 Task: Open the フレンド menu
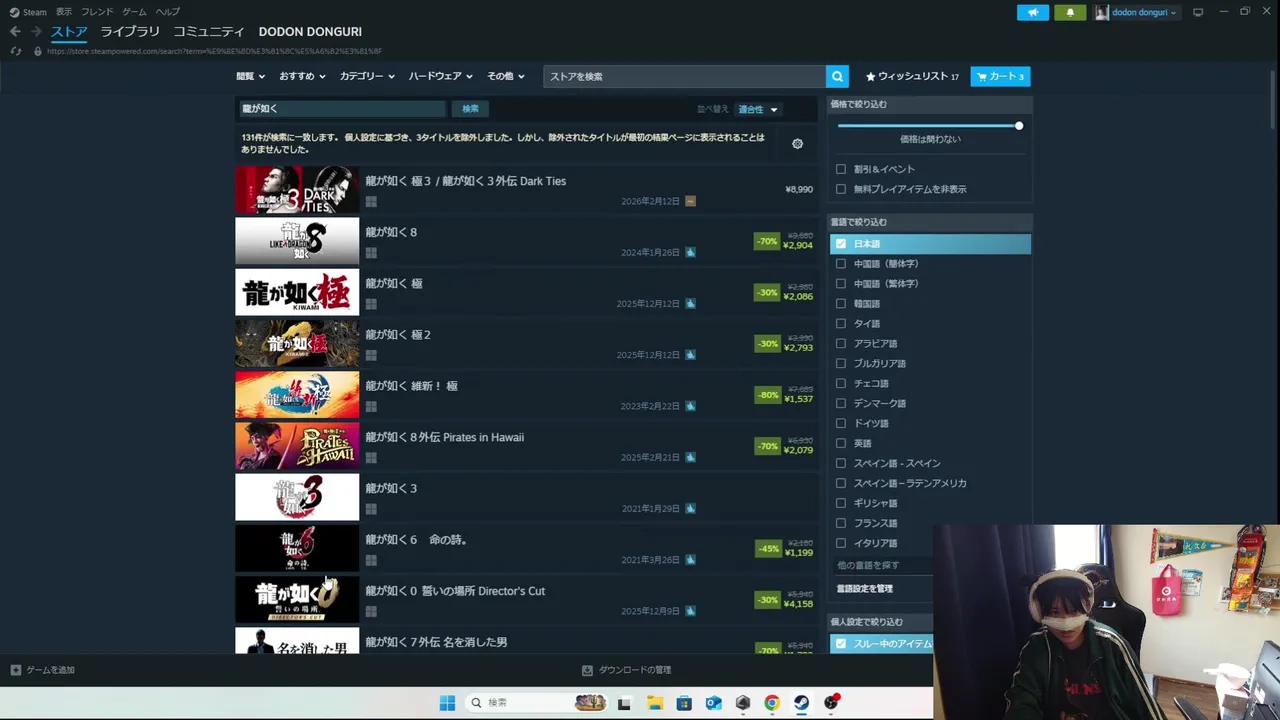click(x=97, y=12)
